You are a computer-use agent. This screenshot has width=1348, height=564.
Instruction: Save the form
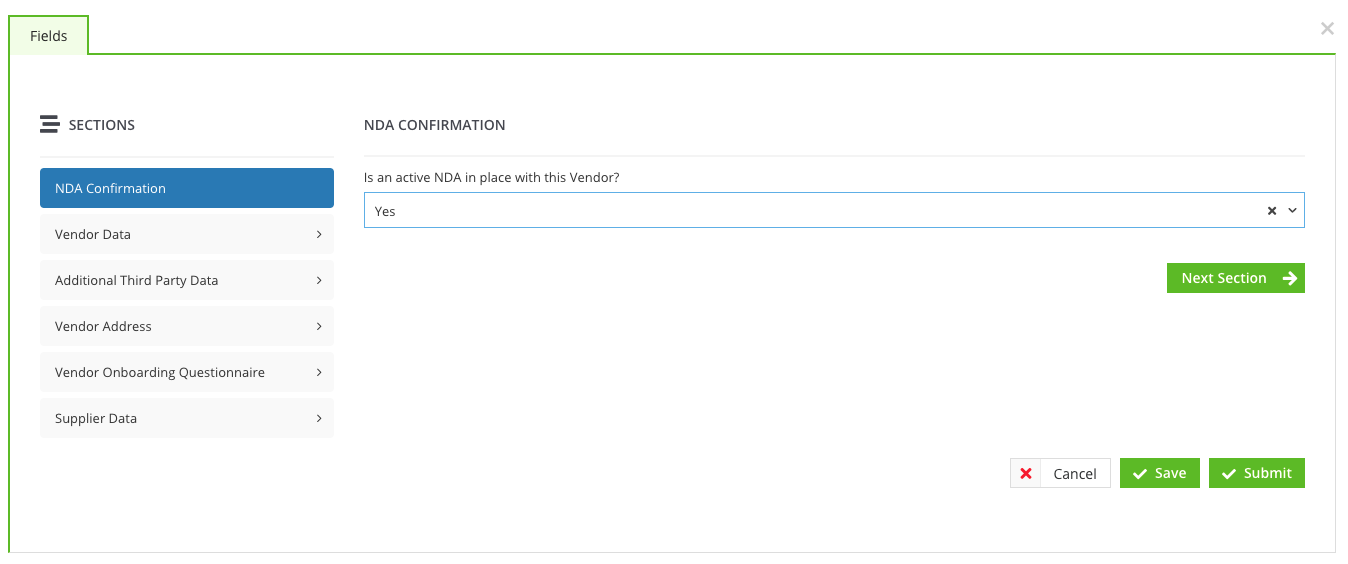pyautogui.click(x=1160, y=473)
